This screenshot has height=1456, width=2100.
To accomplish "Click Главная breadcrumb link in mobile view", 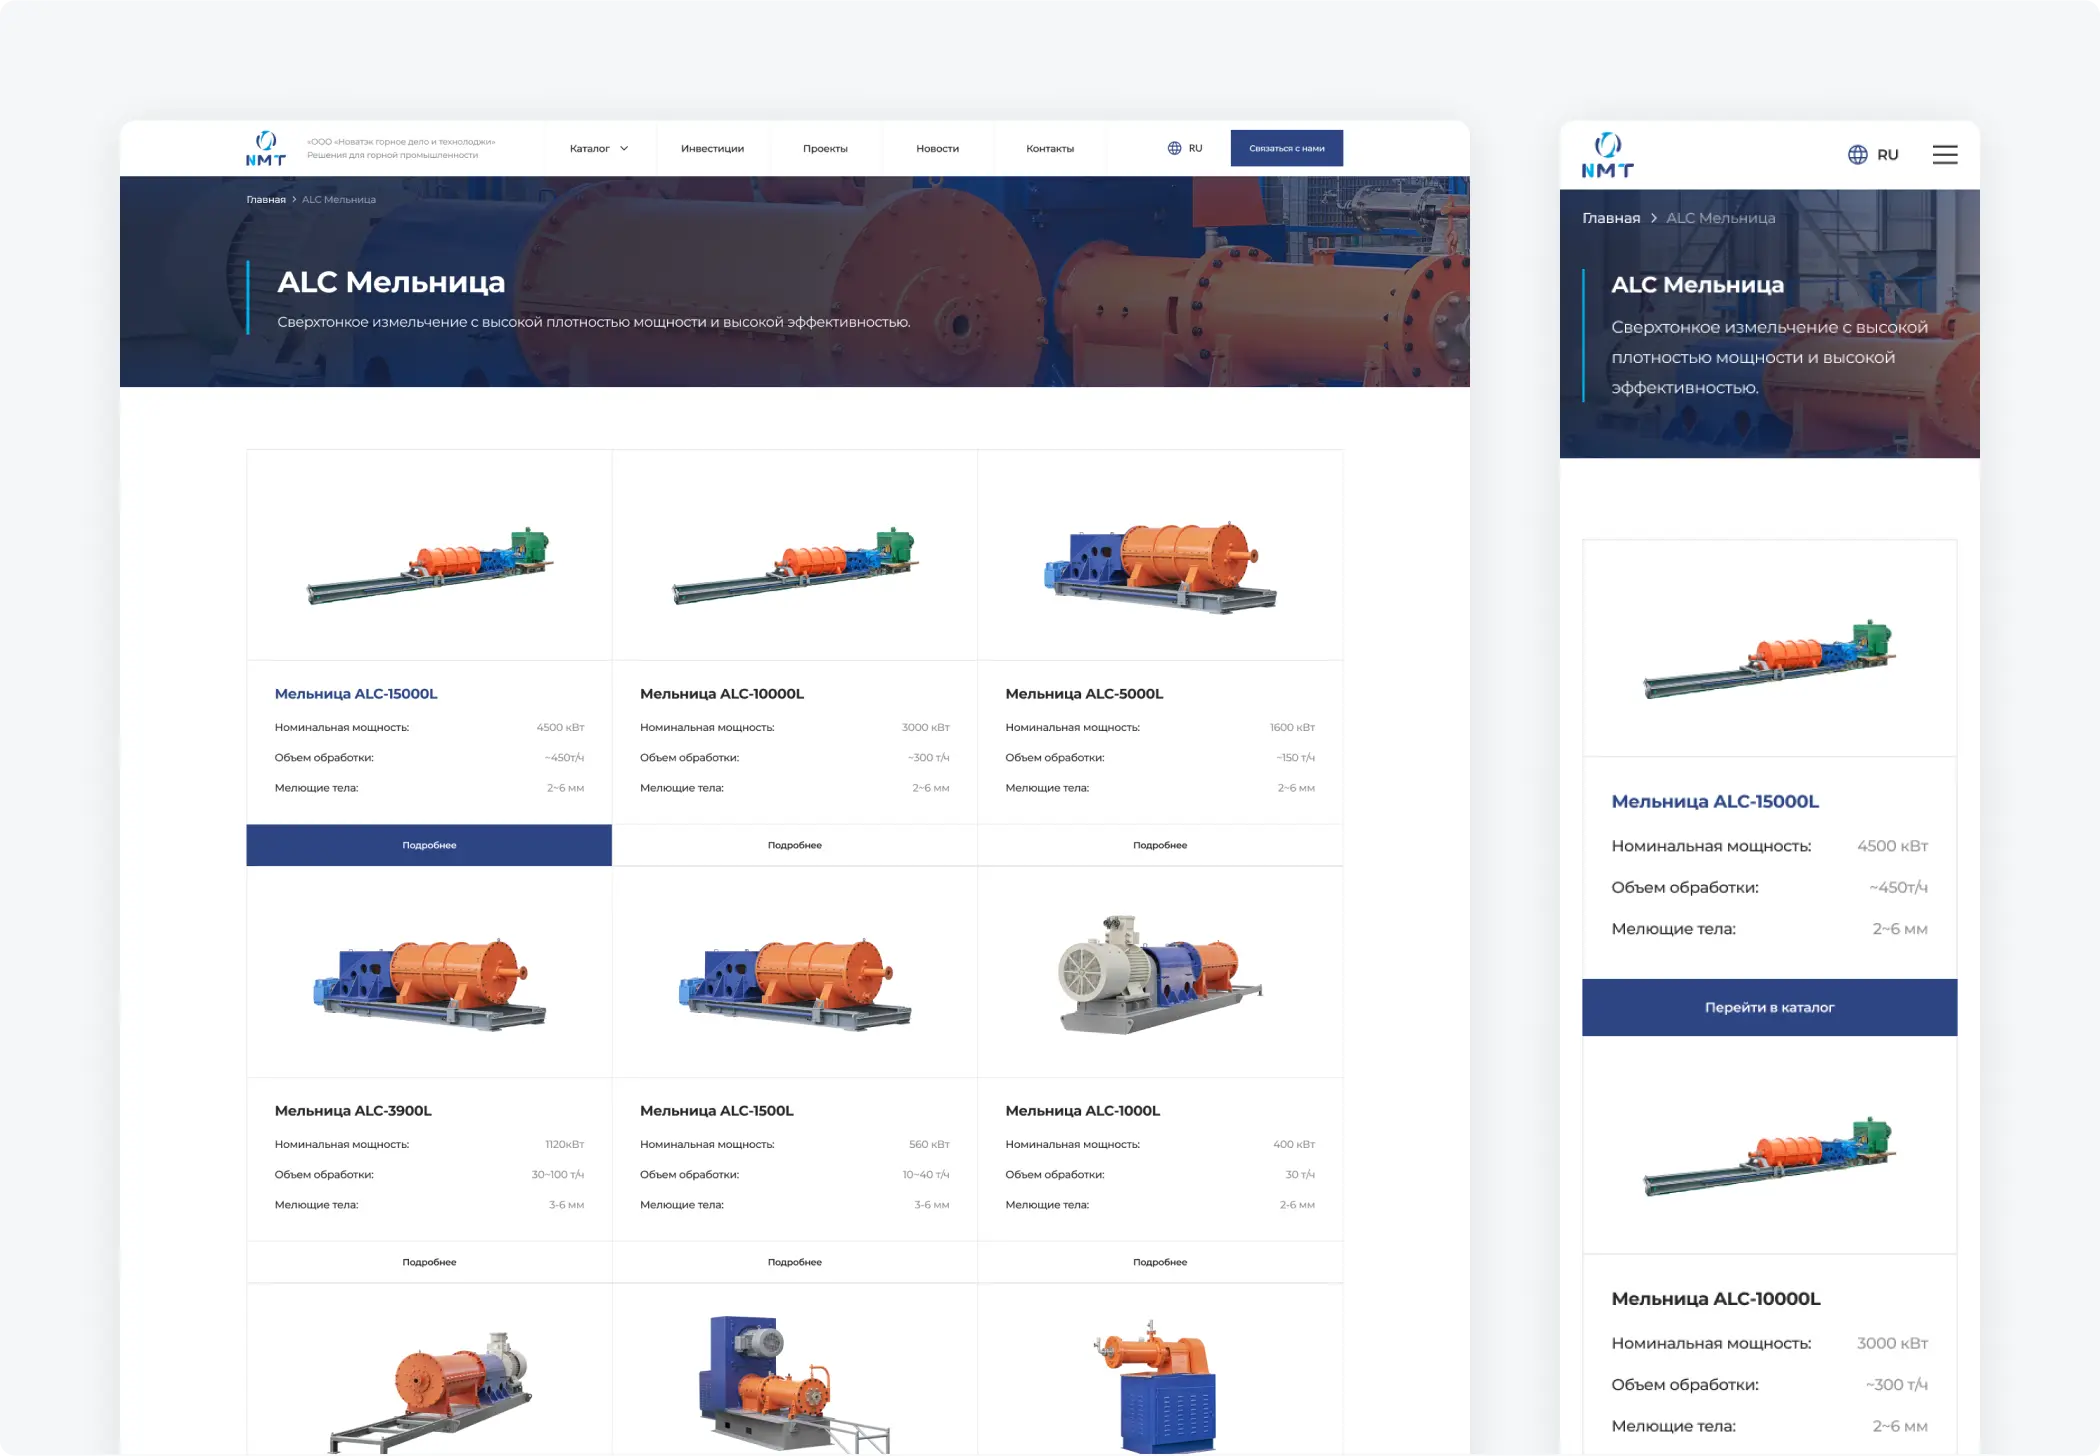I will point(1610,218).
